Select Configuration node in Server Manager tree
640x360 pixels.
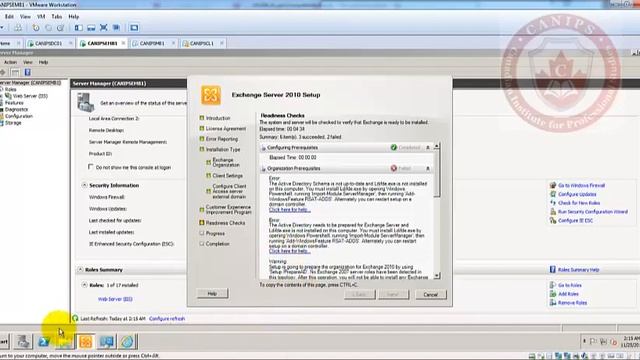(x=18, y=116)
